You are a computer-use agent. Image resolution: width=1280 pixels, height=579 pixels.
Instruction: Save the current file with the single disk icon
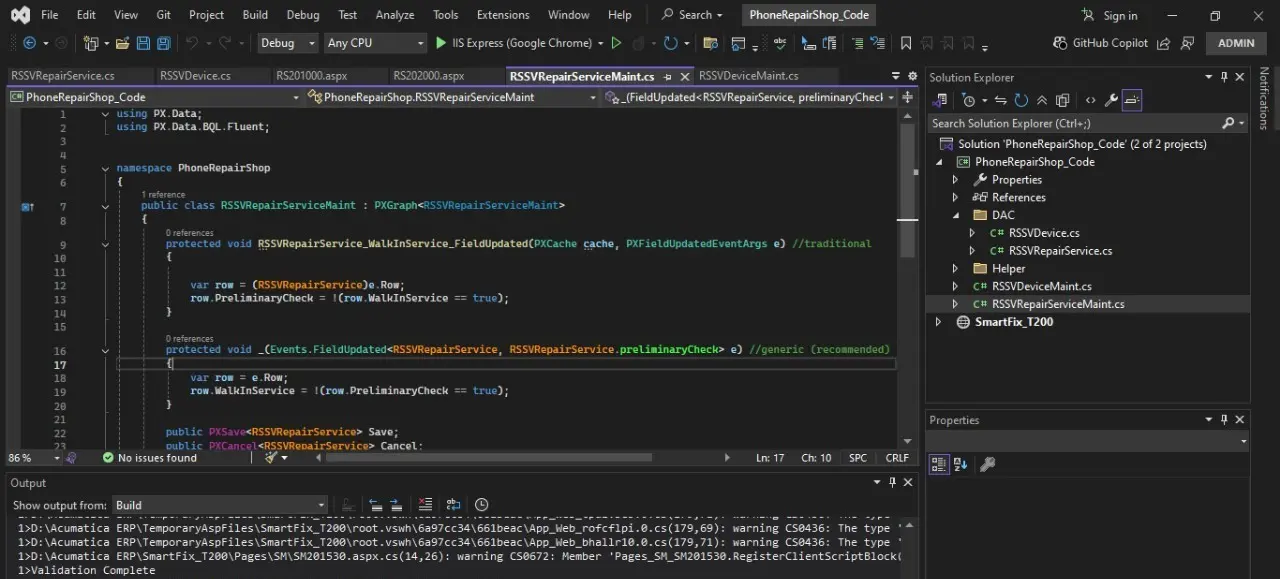click(142, 43)
